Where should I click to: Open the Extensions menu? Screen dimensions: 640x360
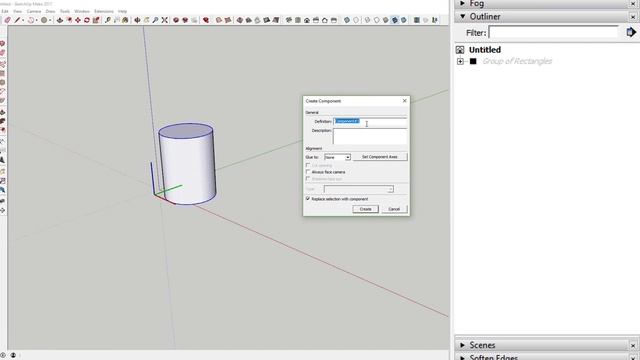pyautogui.click(x=104, y=11)
